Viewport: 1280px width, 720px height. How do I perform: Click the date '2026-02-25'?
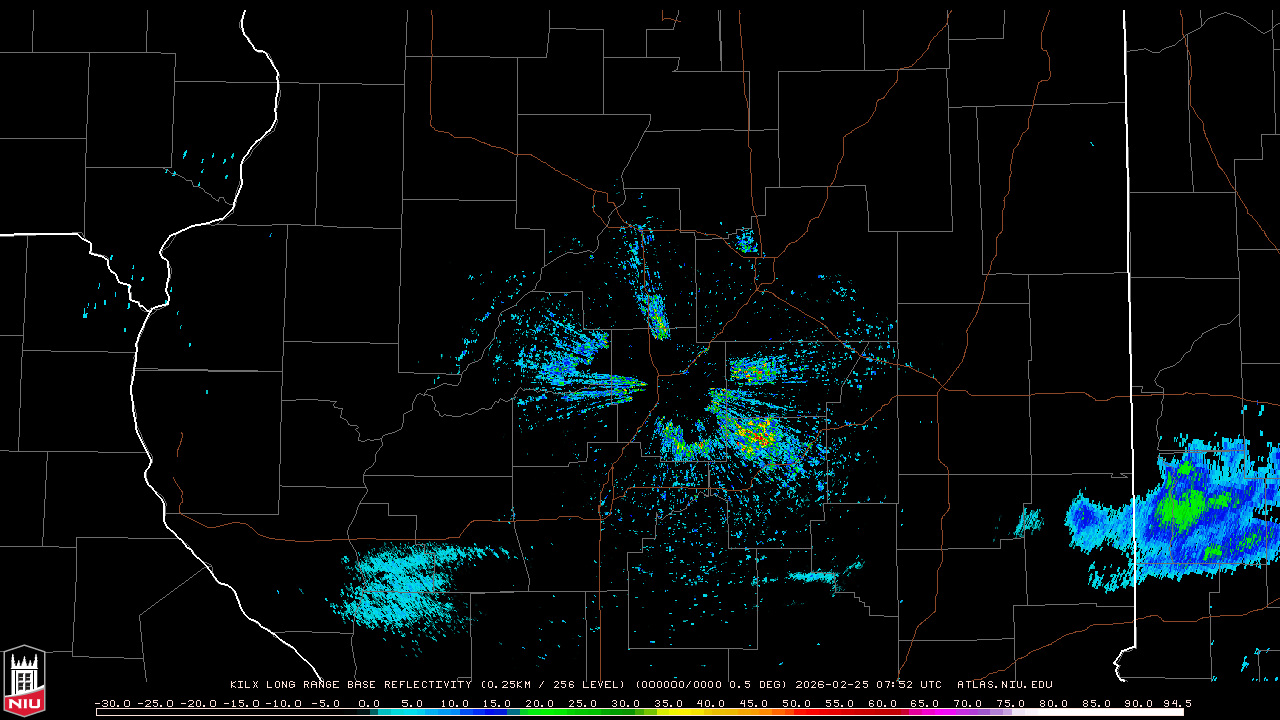pos(832,685)
